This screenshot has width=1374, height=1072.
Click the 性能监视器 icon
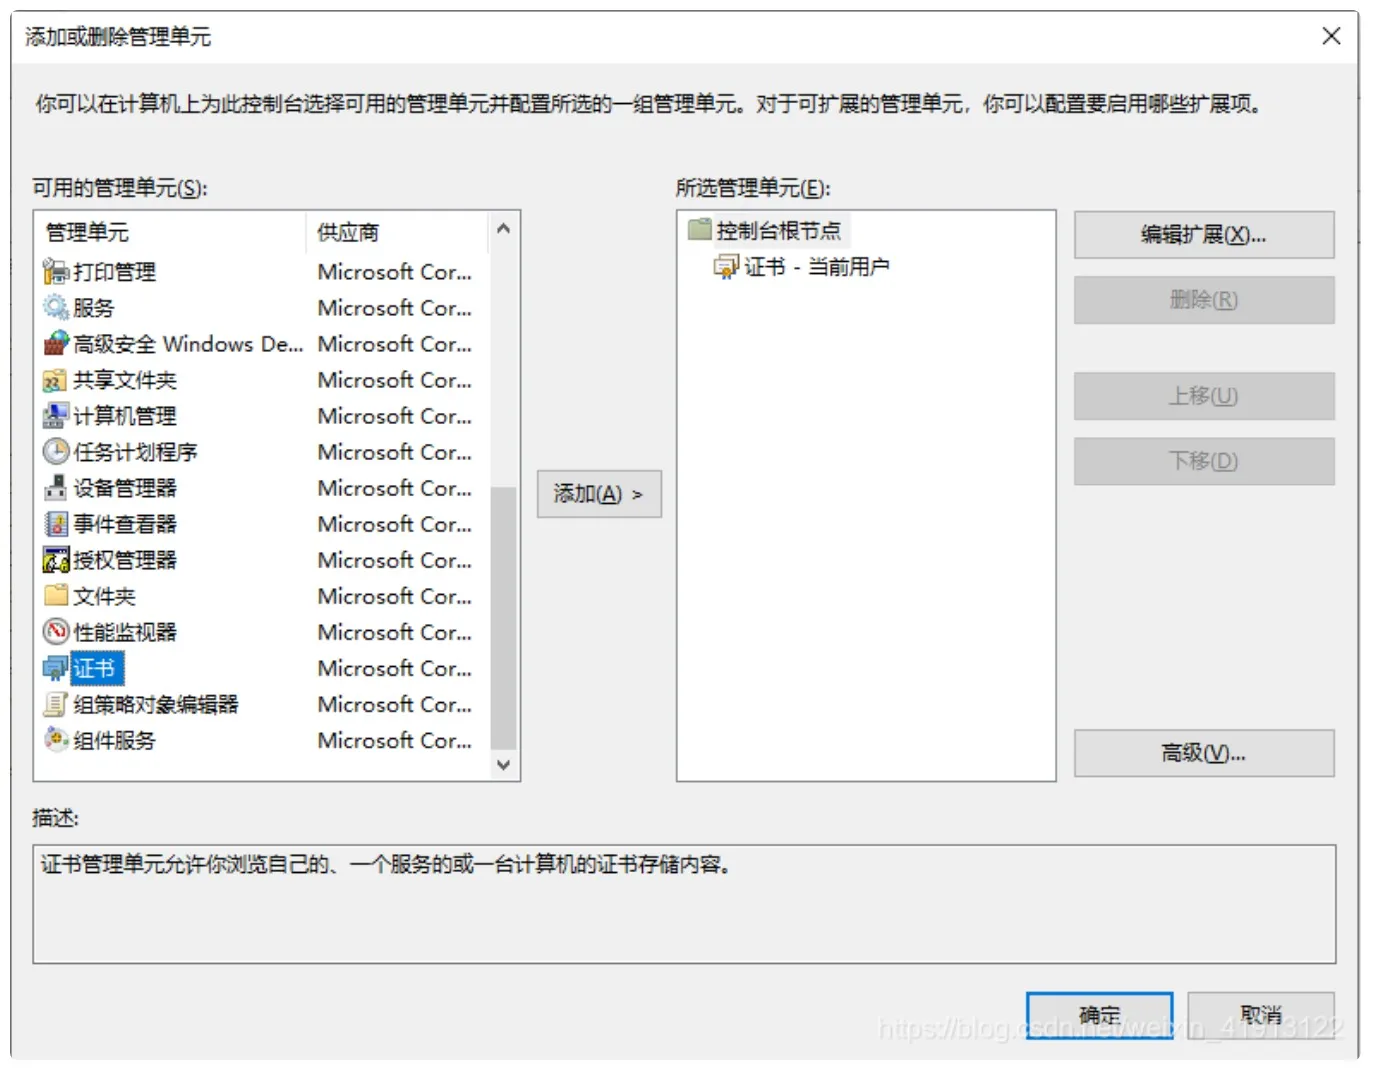tap(56, 631)
